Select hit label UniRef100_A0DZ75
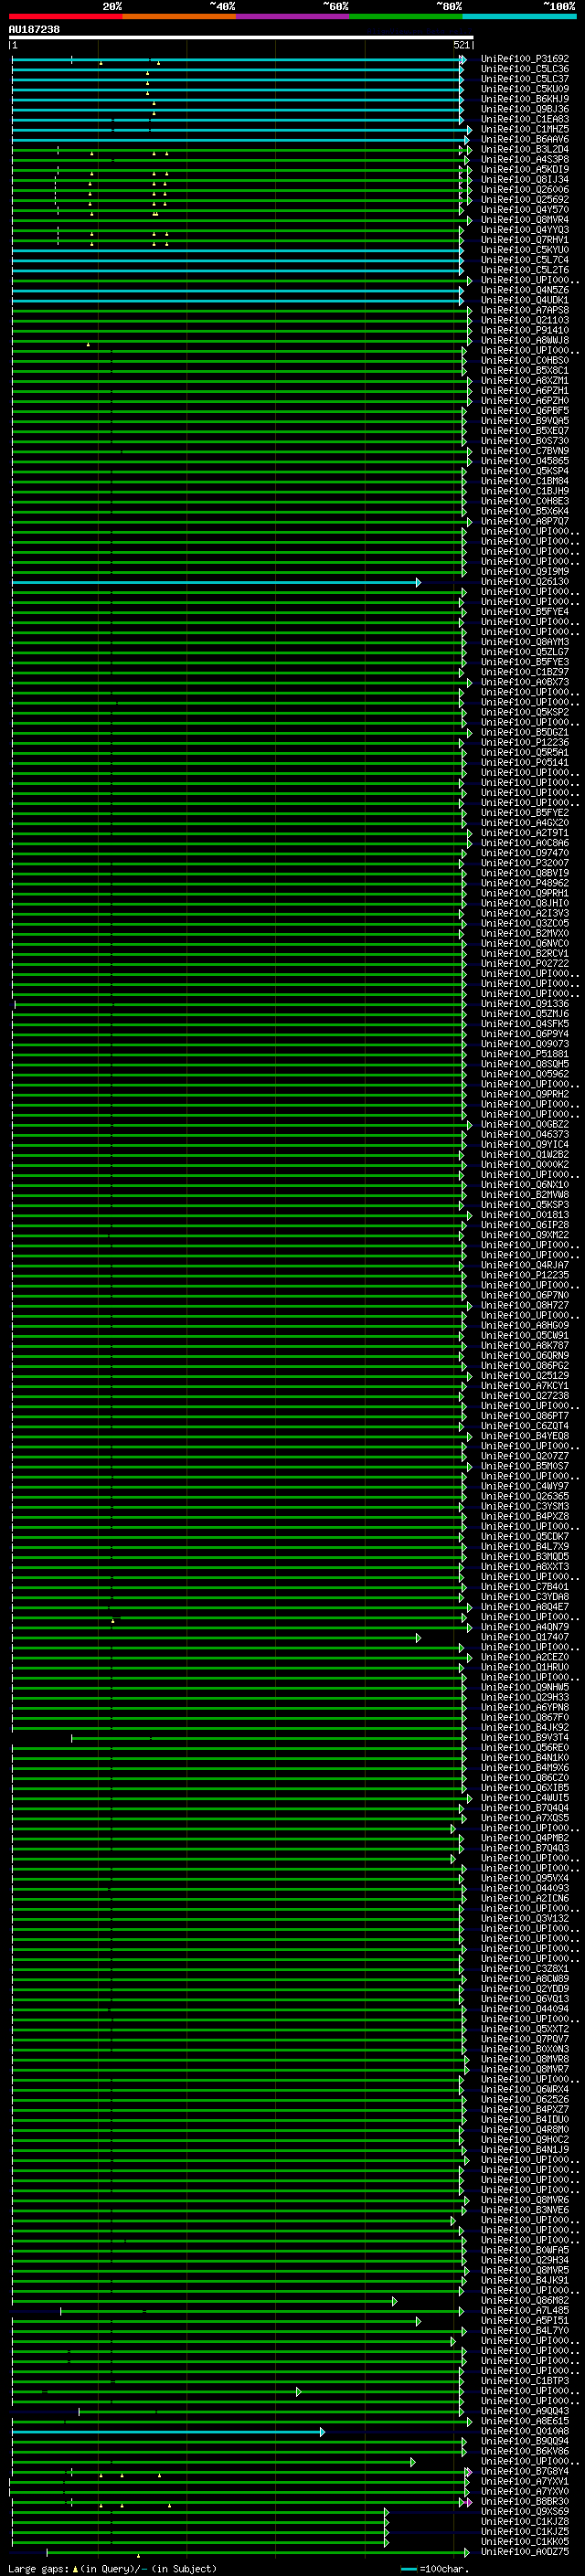 tap(524, 2551)
